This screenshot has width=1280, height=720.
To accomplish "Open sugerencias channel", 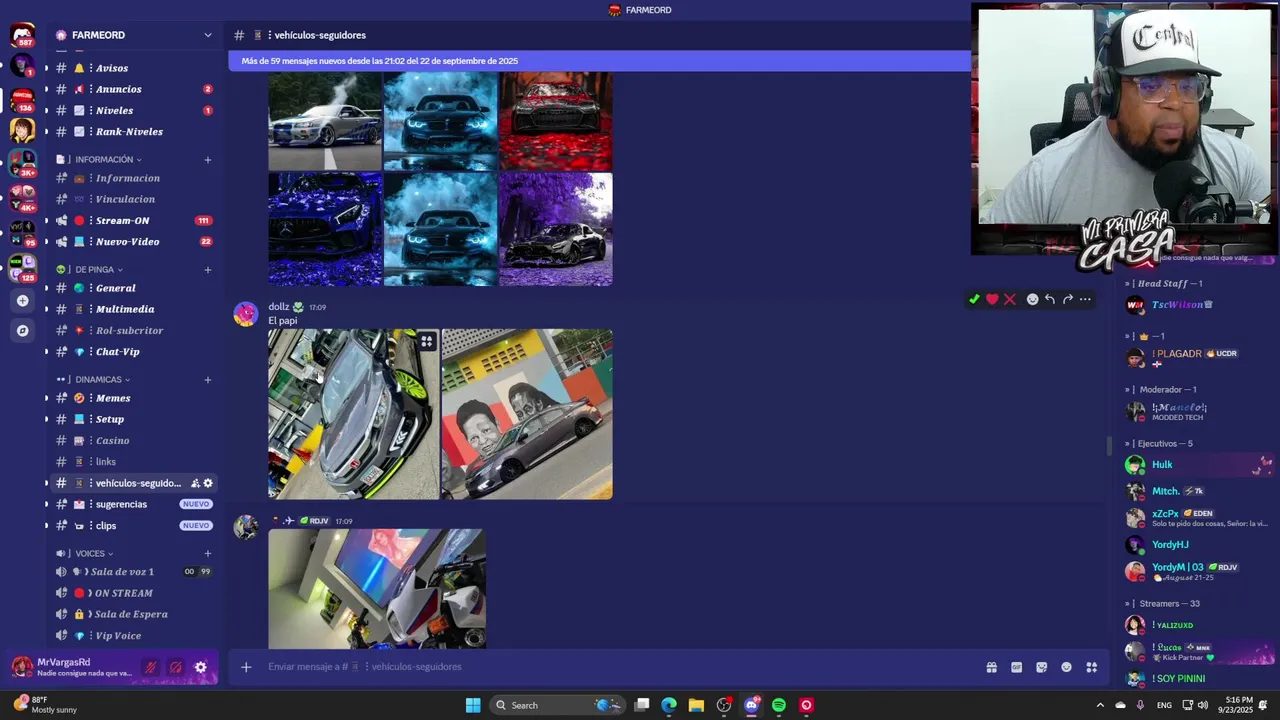I will pos(134,504).
